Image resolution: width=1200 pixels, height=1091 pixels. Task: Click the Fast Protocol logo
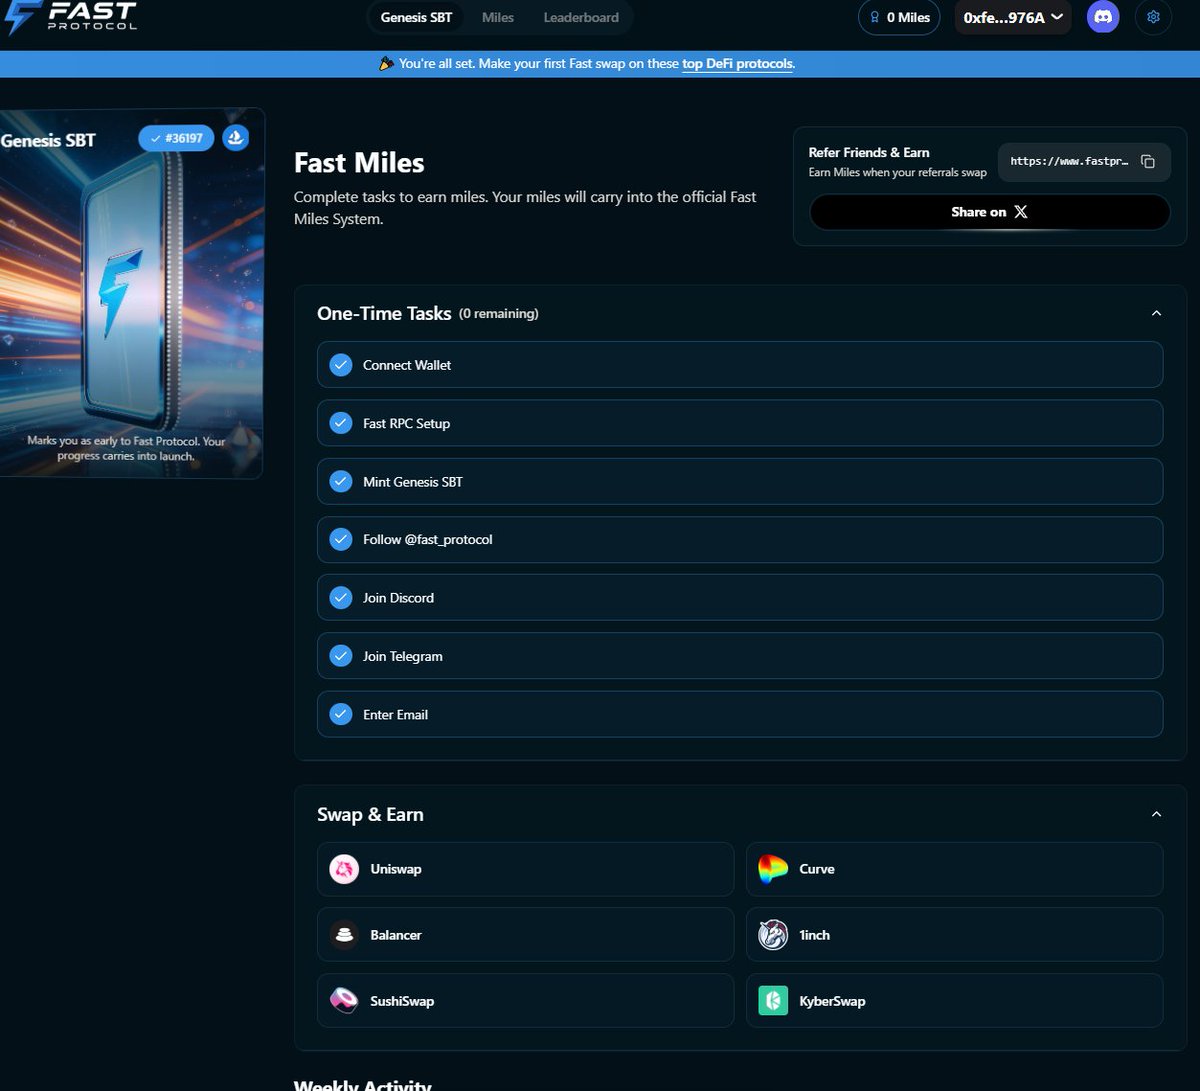point(69,17)
